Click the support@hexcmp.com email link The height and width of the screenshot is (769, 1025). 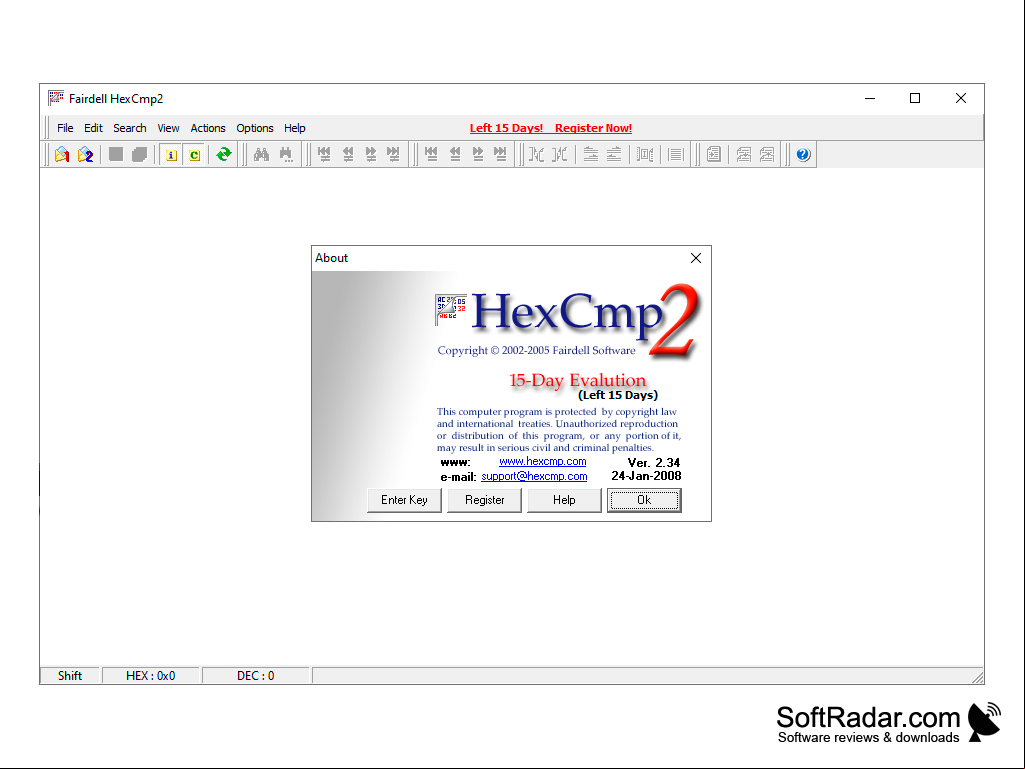[534, 477]
